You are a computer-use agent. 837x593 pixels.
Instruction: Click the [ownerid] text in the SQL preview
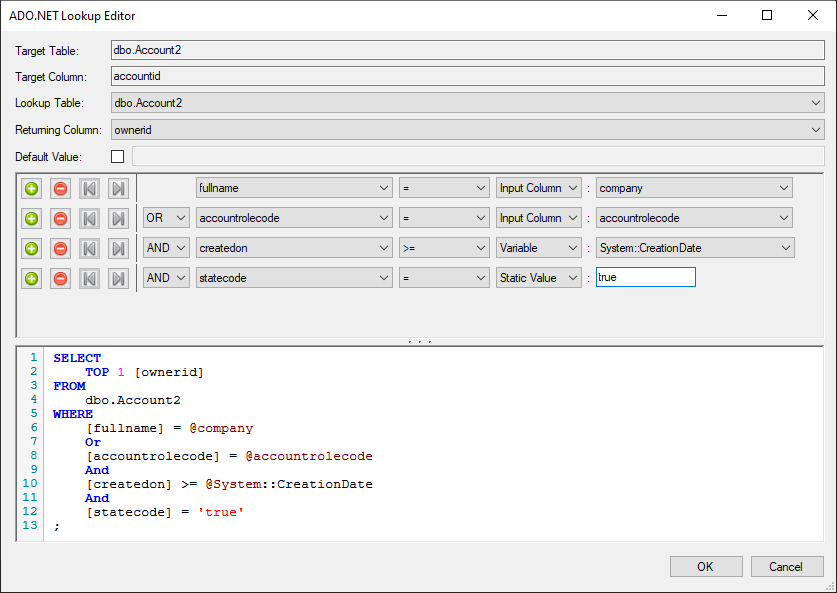tap(169, 373)
